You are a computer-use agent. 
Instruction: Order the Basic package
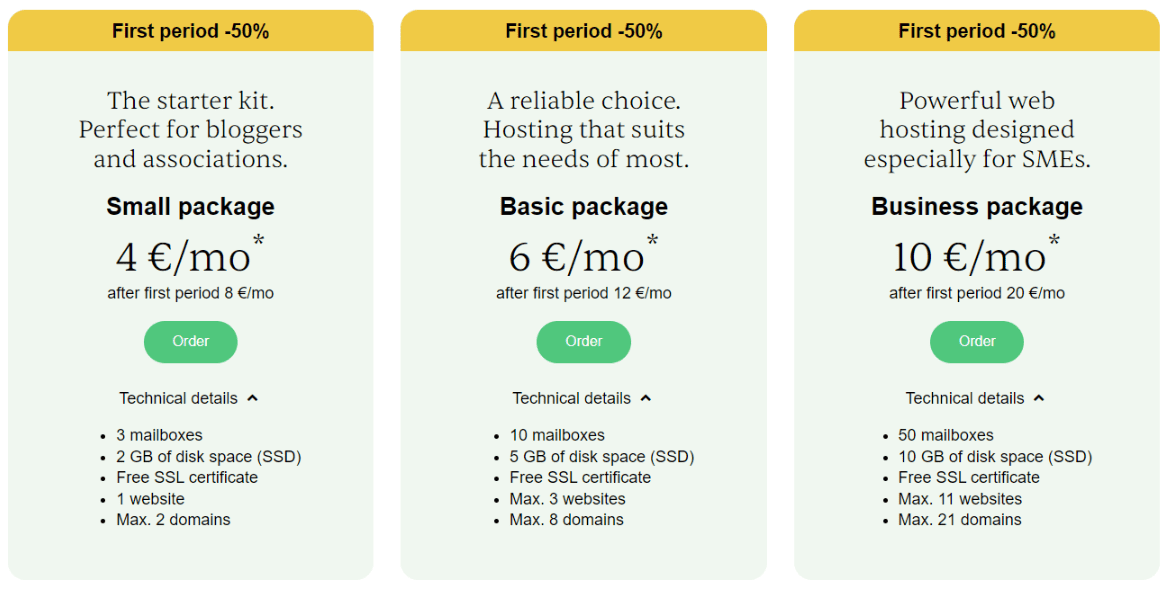(x=584, y=342)
